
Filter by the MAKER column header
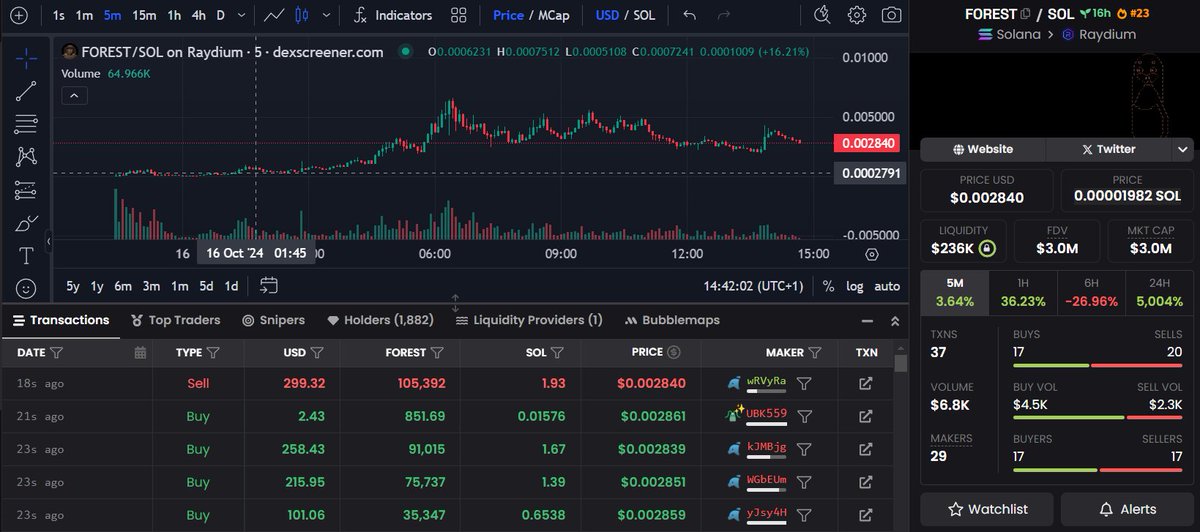point(815,352)
